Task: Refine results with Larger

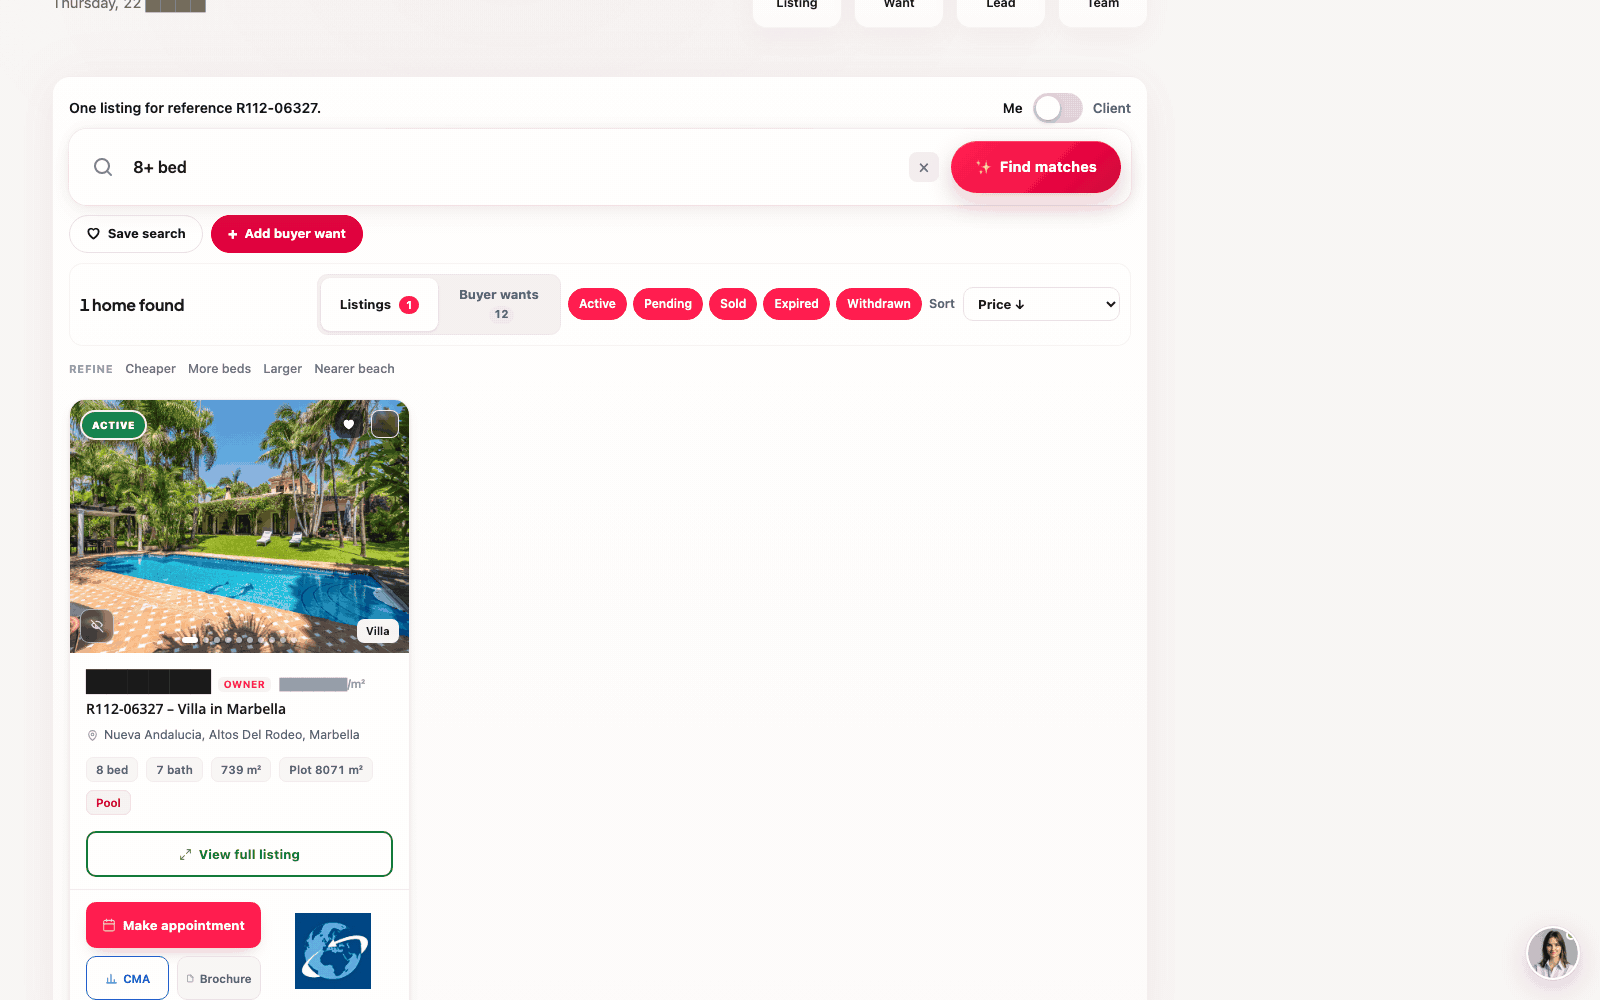Action: coord(283,369)
